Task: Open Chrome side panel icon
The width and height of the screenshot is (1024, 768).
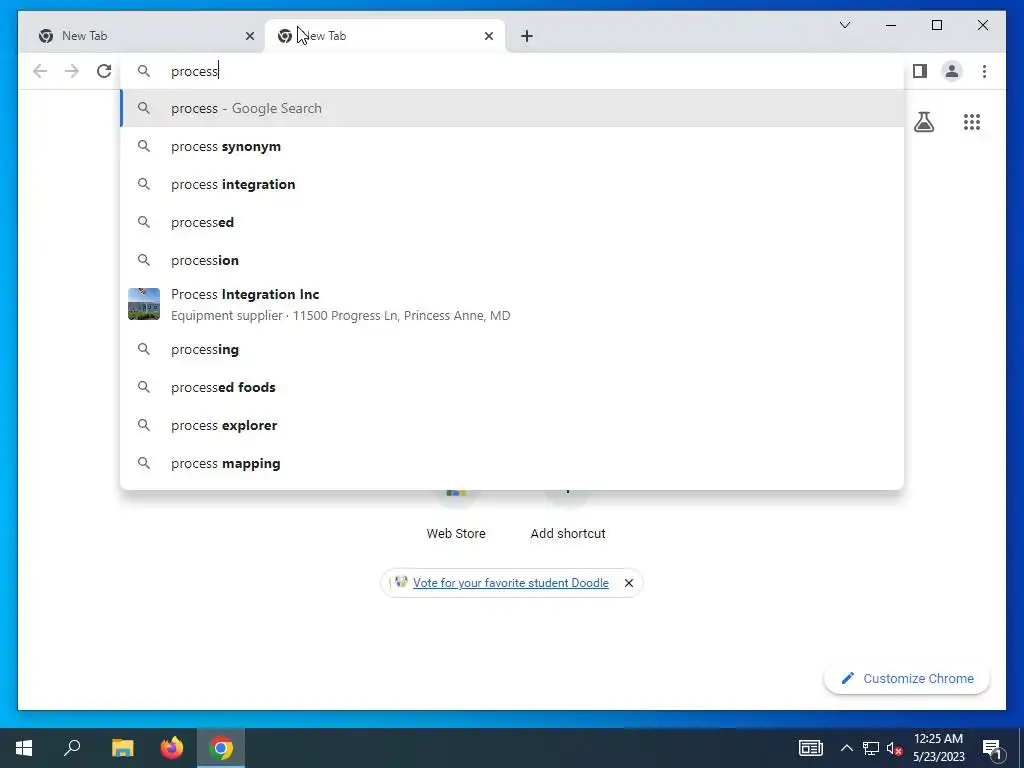Action: pos(920,71)
